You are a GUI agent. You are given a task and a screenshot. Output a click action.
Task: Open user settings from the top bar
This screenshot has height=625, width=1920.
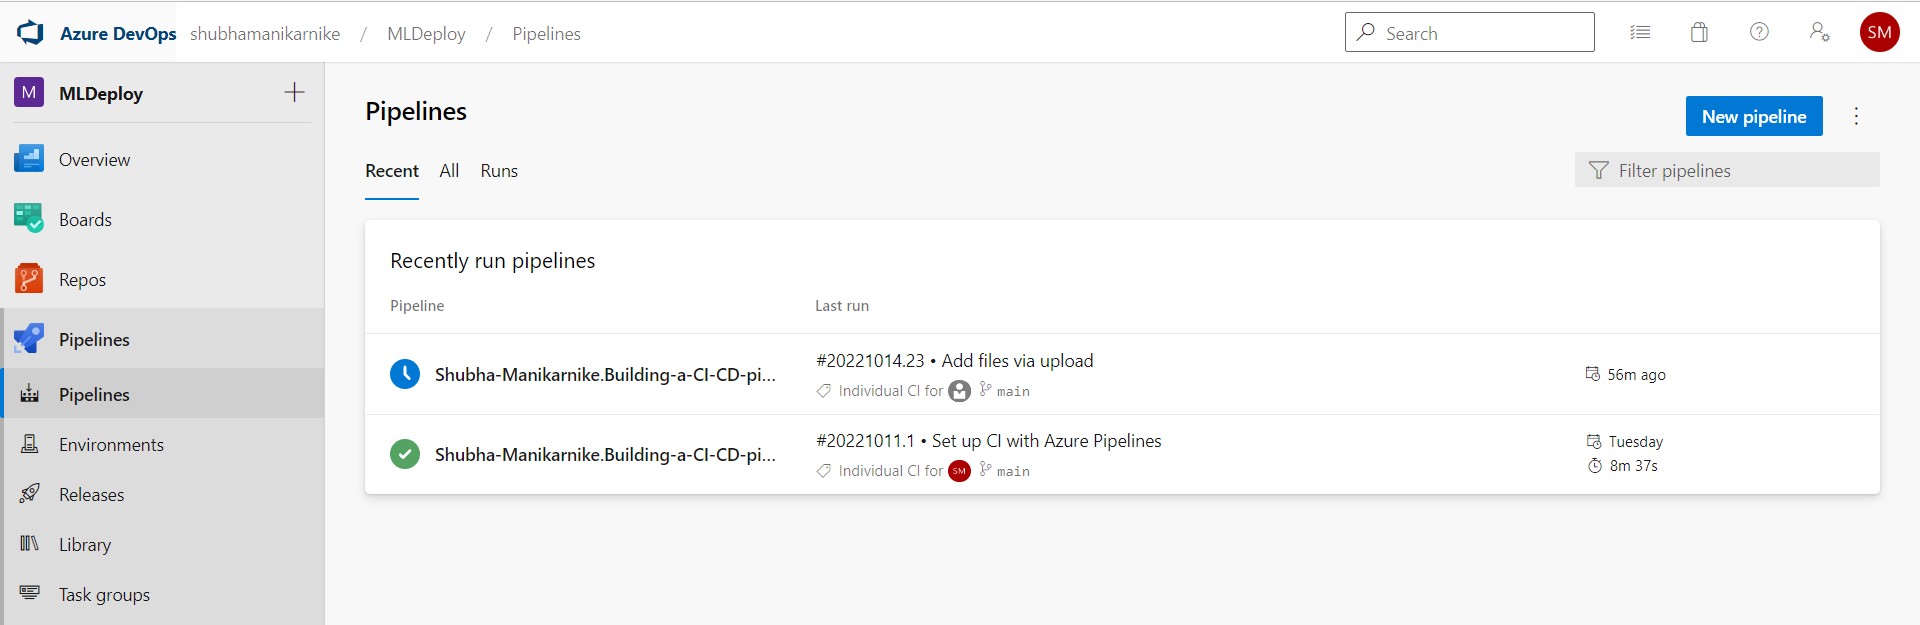tap(1820, 31)
